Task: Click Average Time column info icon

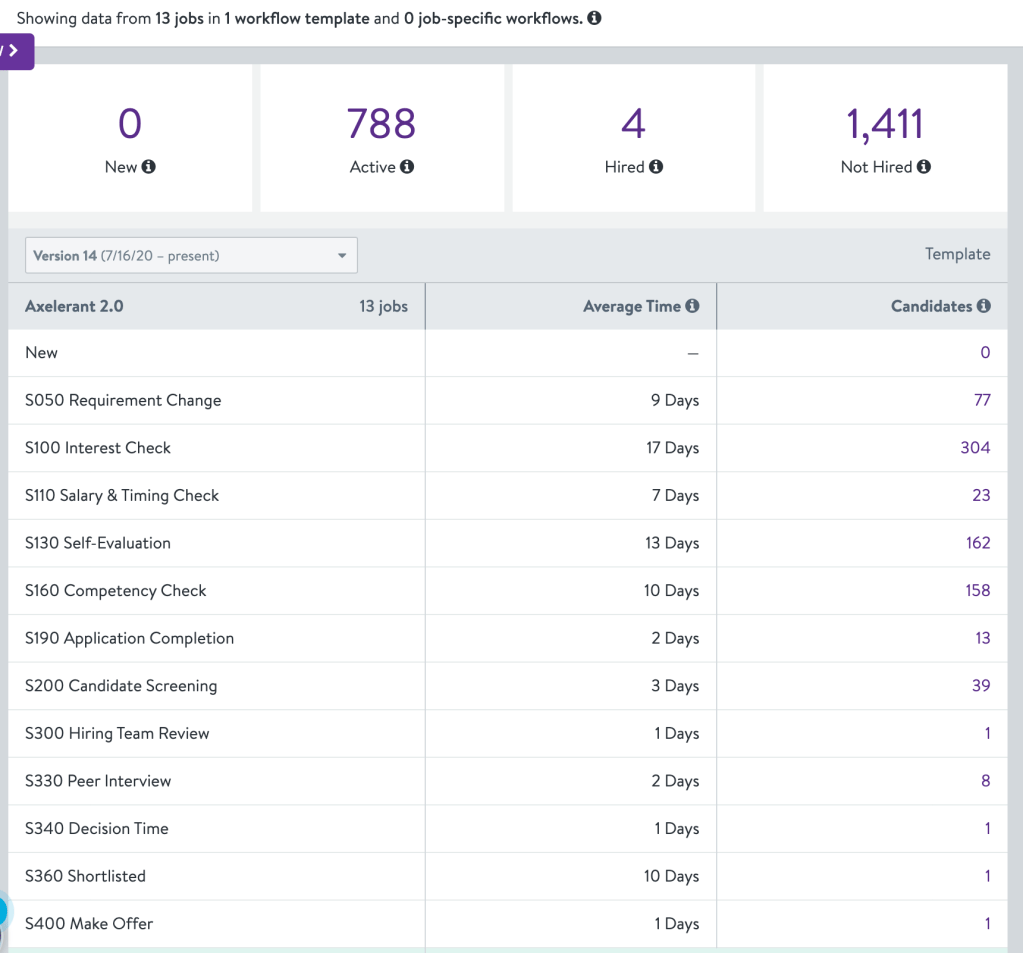Action: (x=692, y=306)
